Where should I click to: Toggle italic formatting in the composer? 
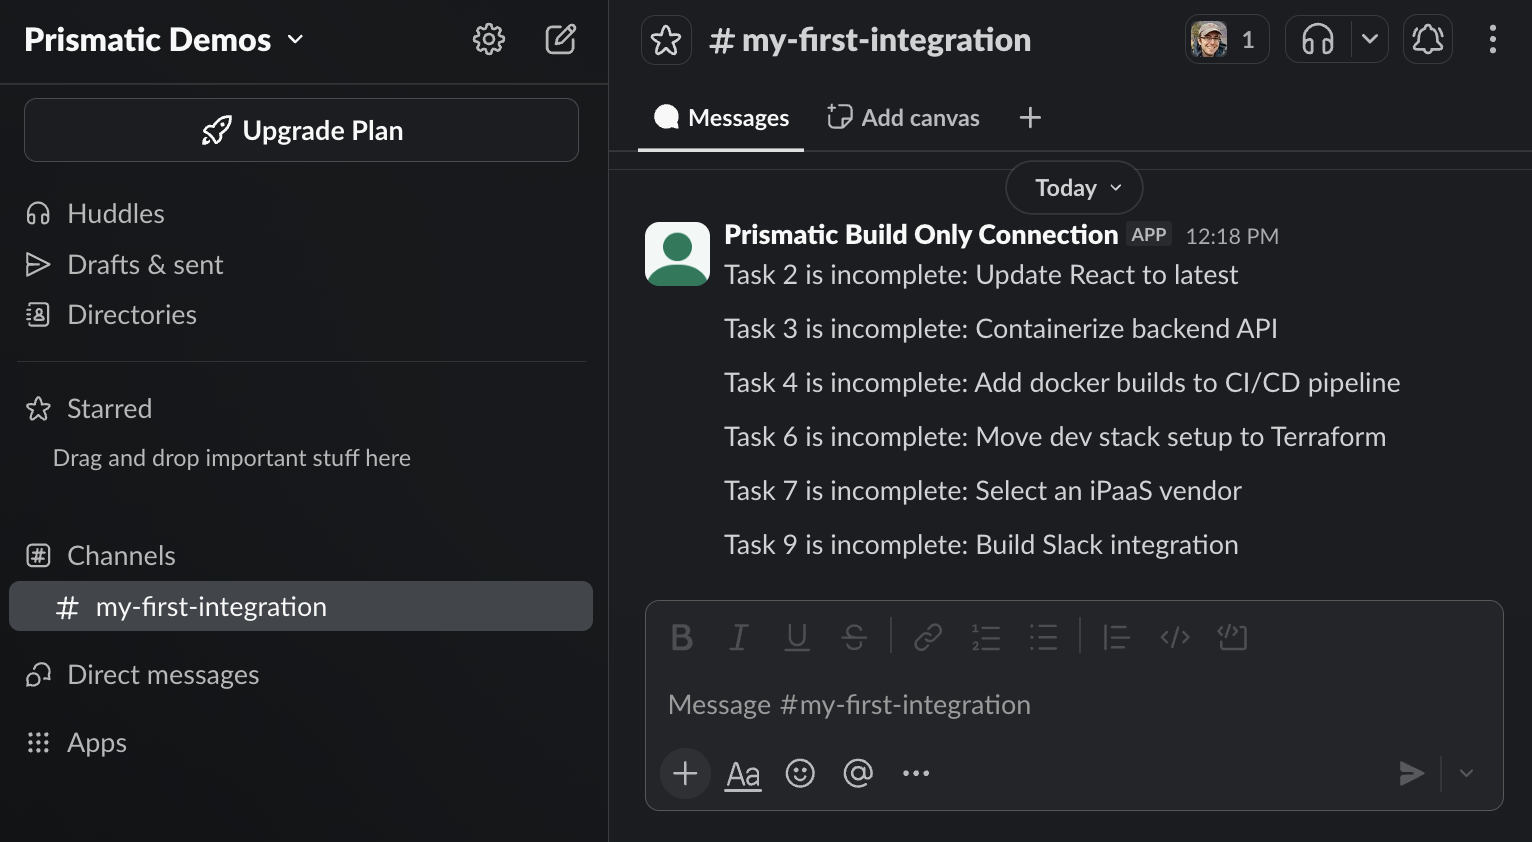(739, 637)
